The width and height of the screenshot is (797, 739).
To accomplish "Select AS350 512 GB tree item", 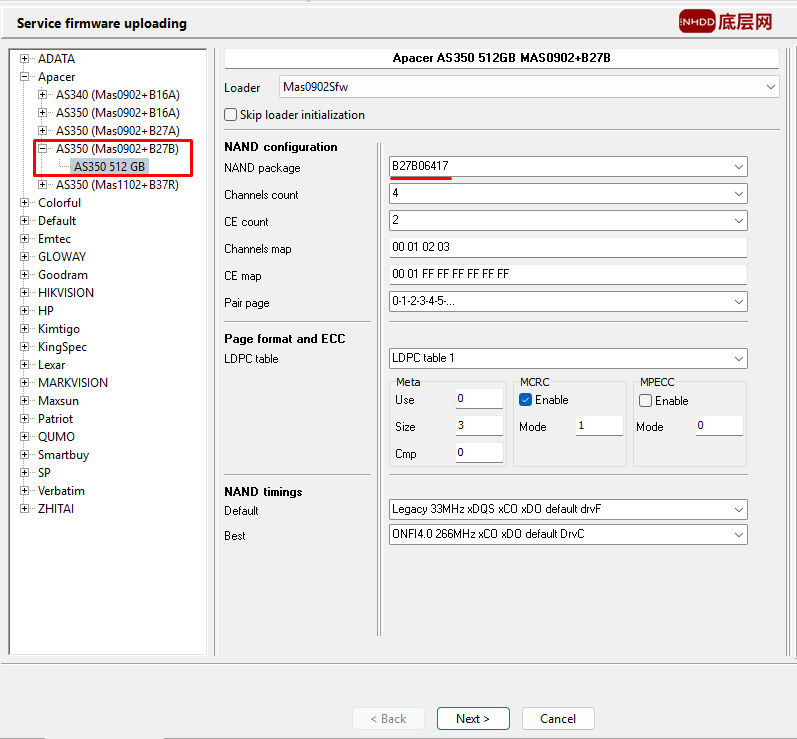I will coord(110,167).
